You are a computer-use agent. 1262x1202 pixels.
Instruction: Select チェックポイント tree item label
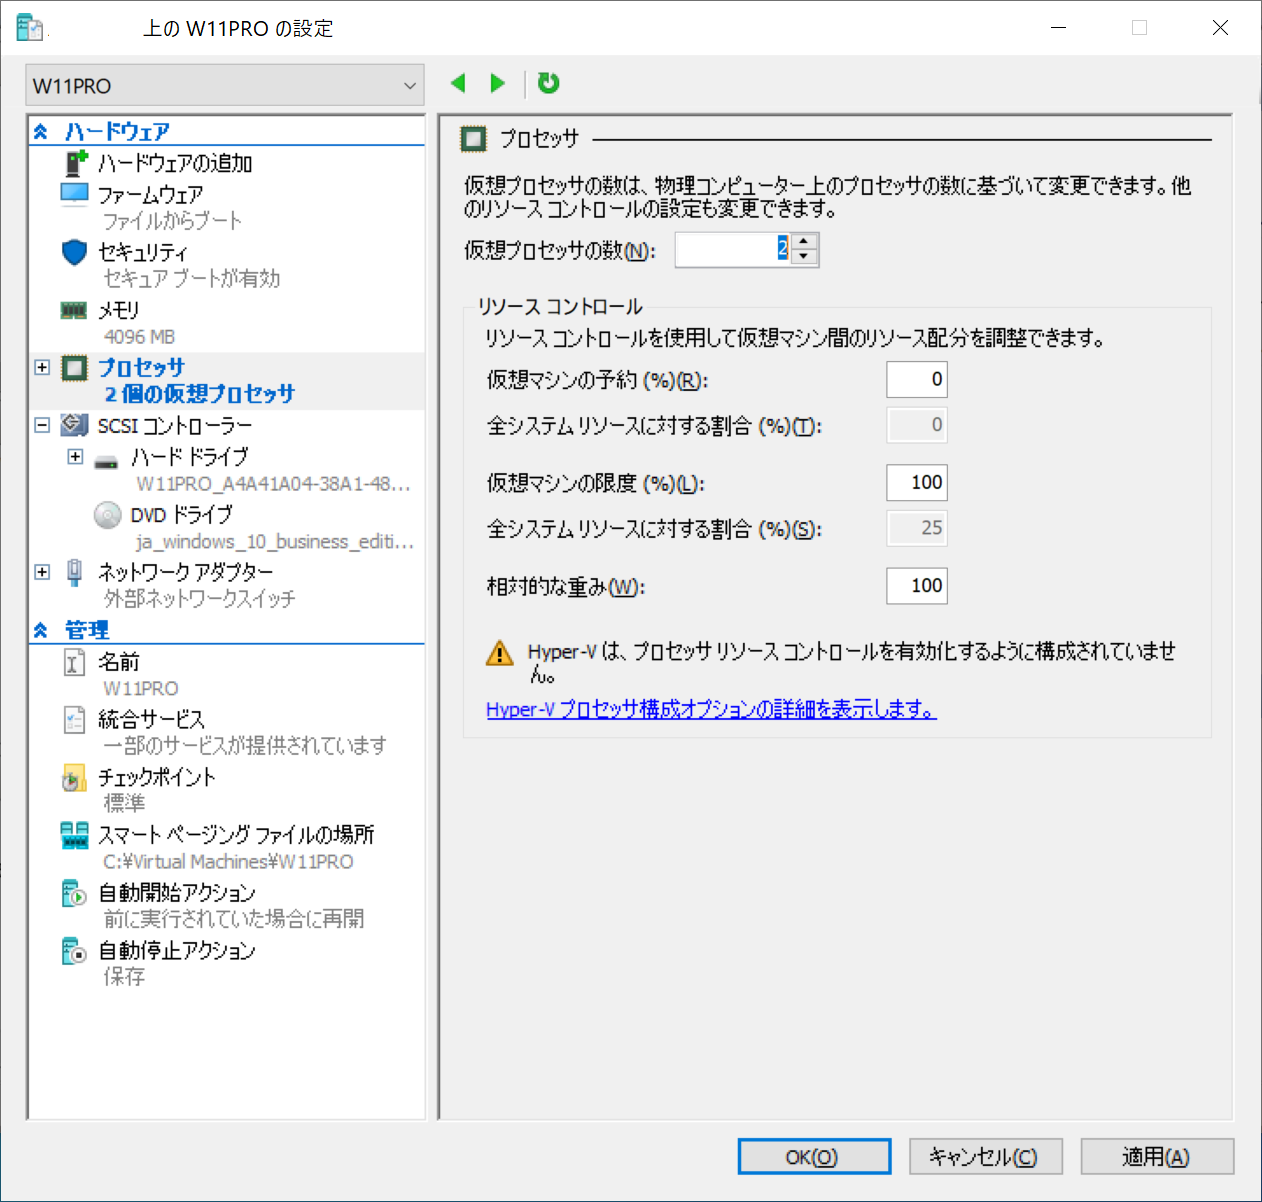tap(156, 777)
